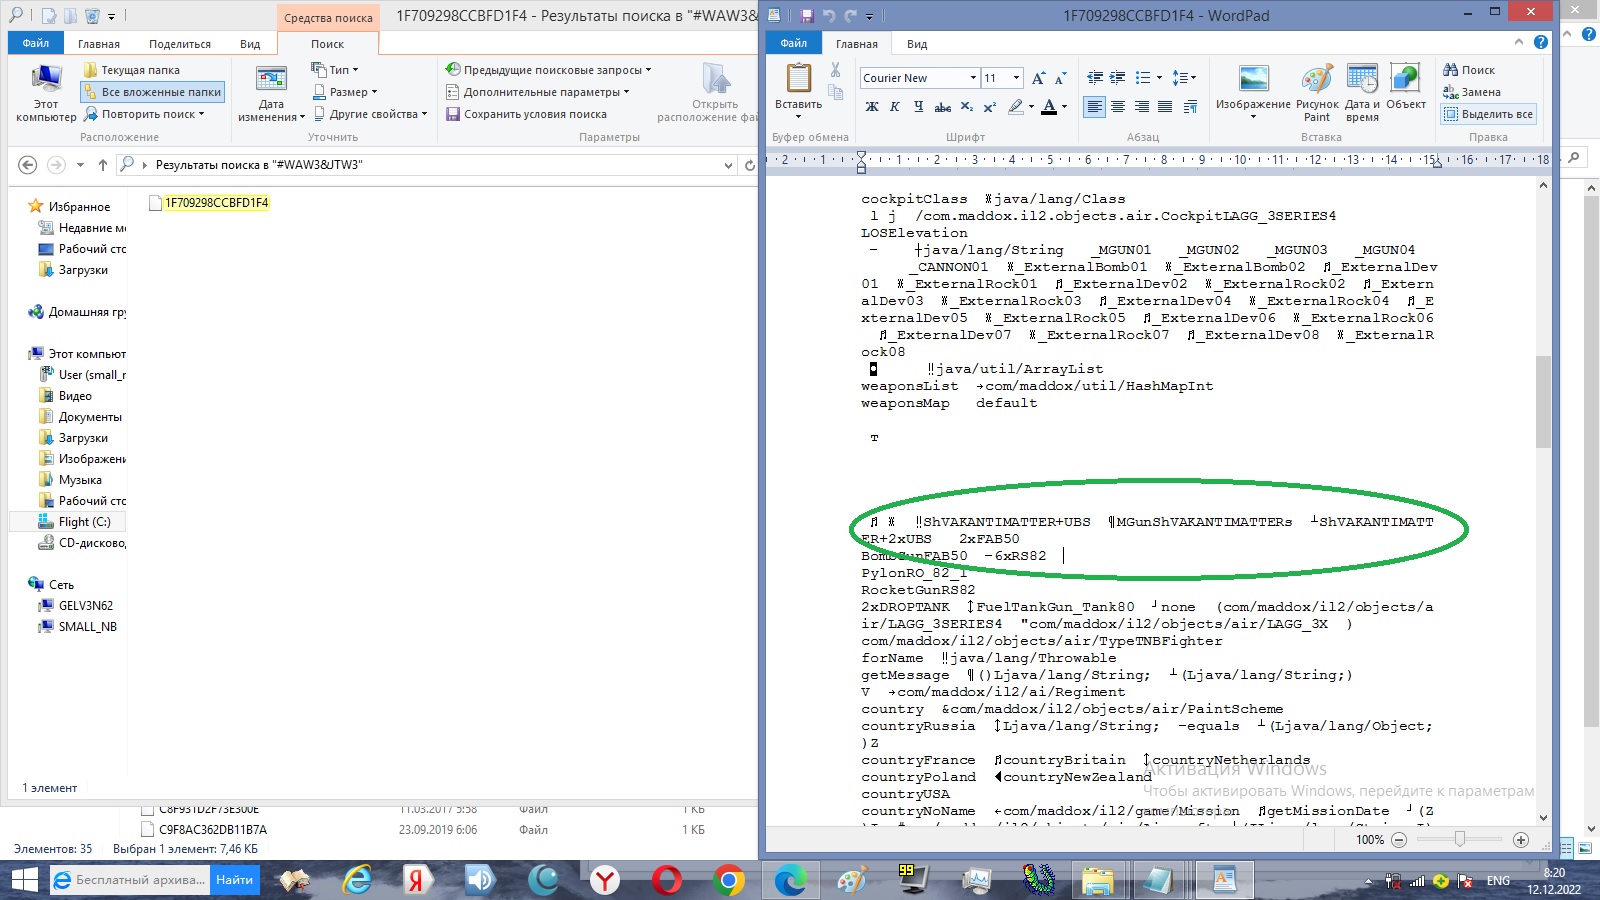Switch to WordPad Вид tab
Image resolution: width=1600 pixels, height=900 pixels.
coord(917,44)
